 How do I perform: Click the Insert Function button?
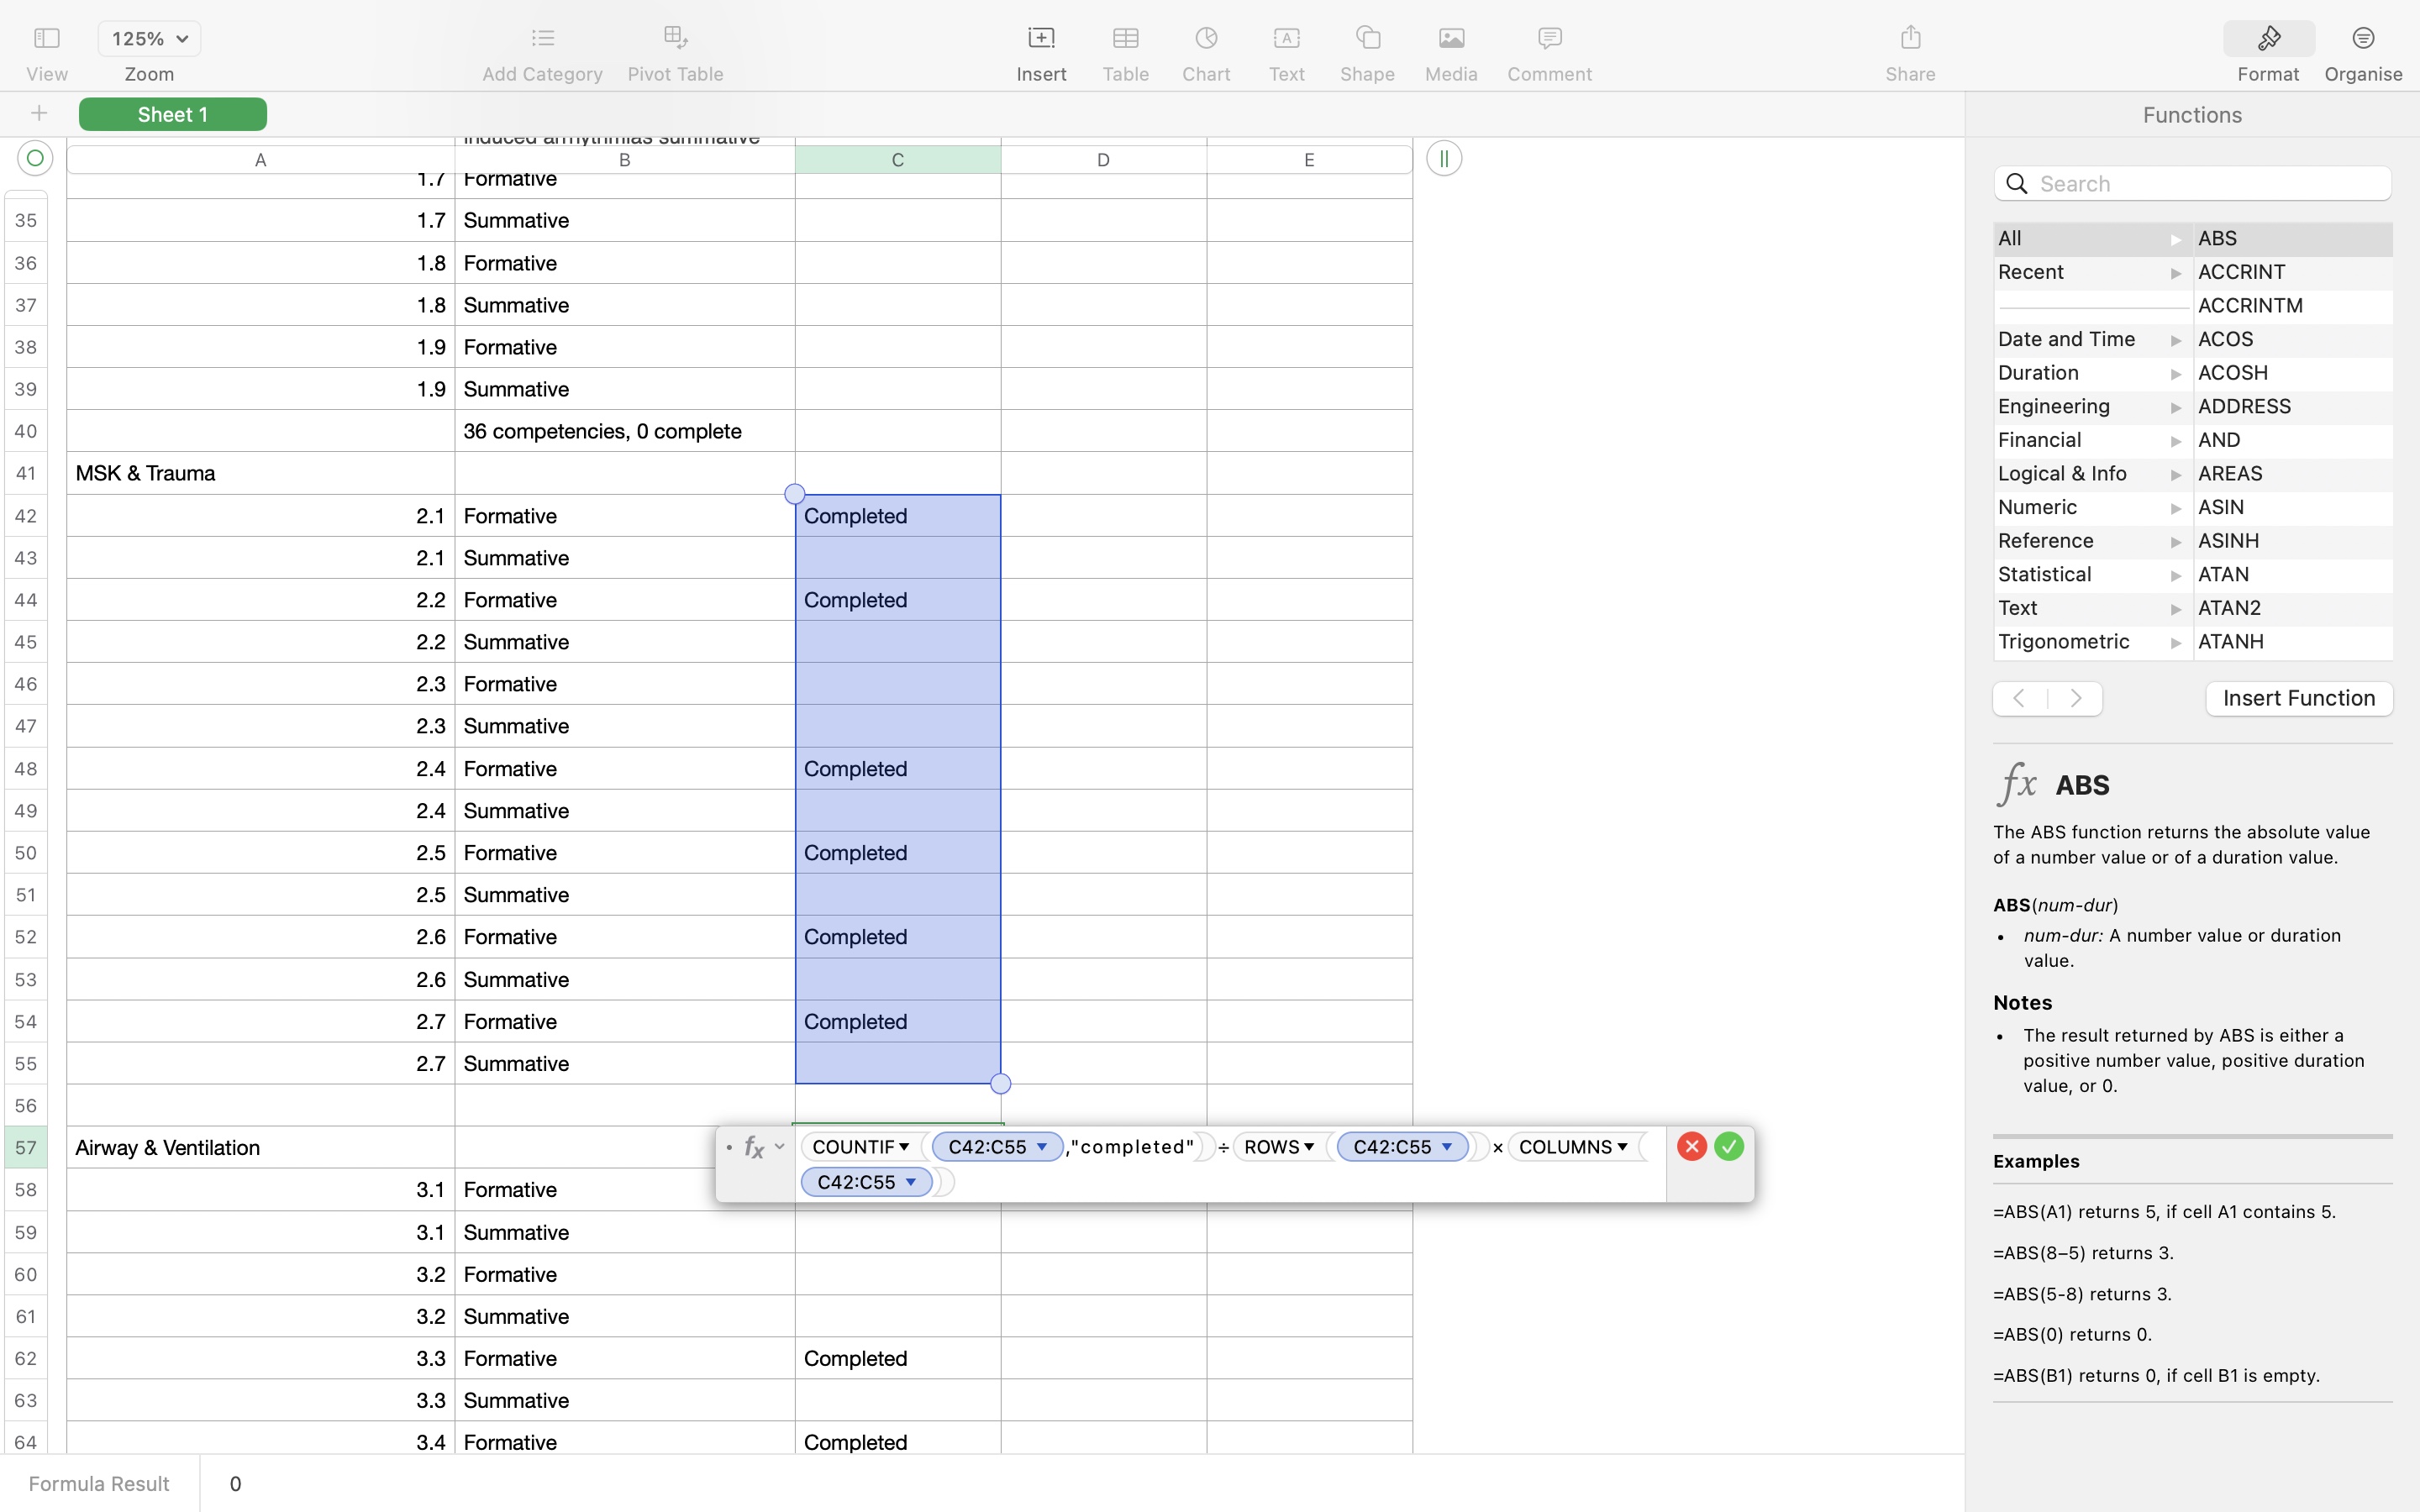click(x=2298, y=698)
